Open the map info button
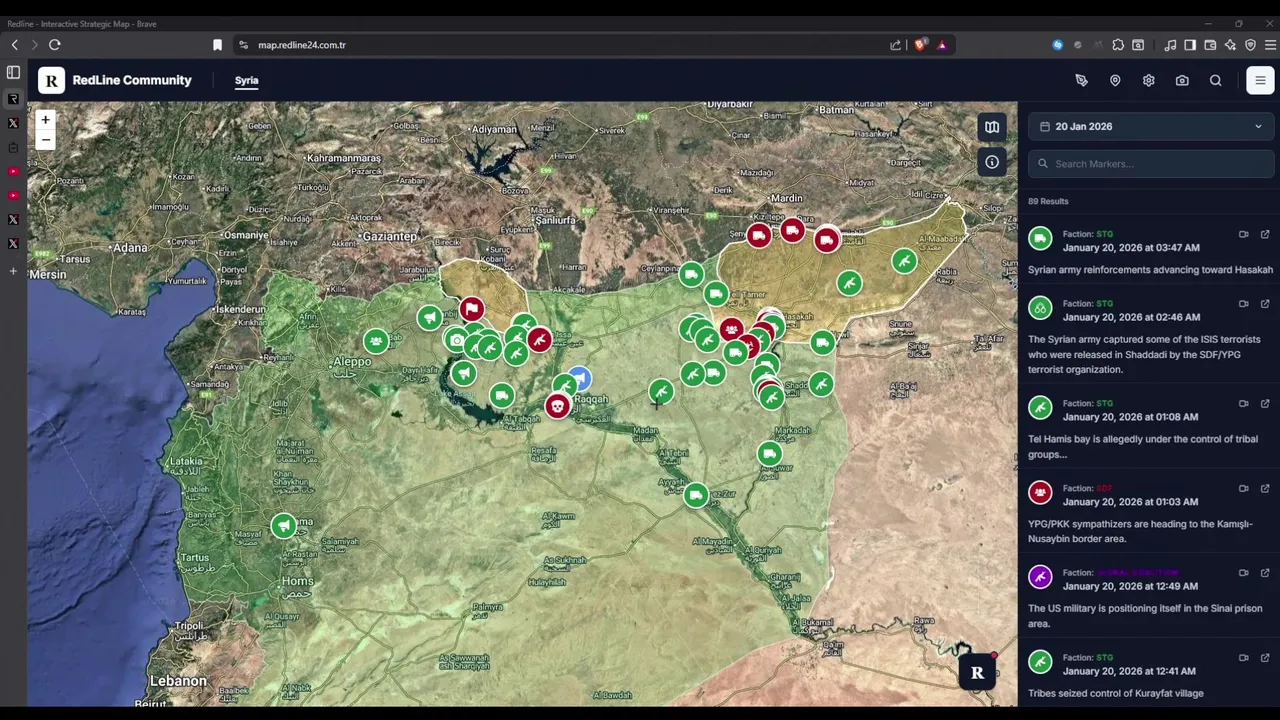This screenshot has height=720, width=1280. [992, 162]
